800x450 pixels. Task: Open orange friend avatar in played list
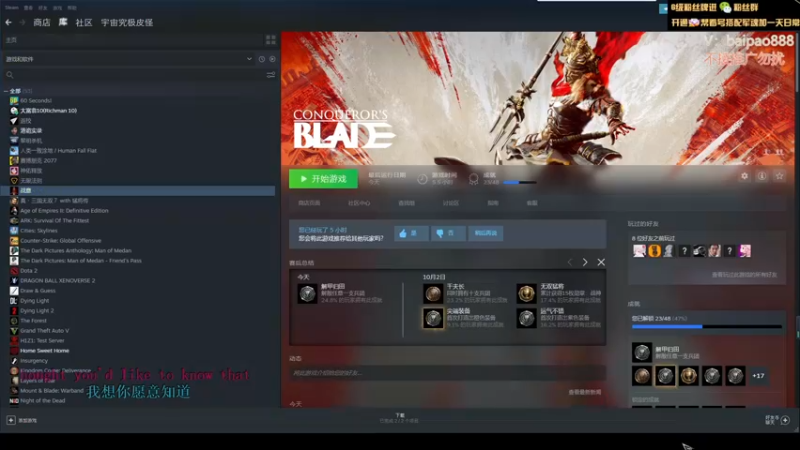[655, 251]
